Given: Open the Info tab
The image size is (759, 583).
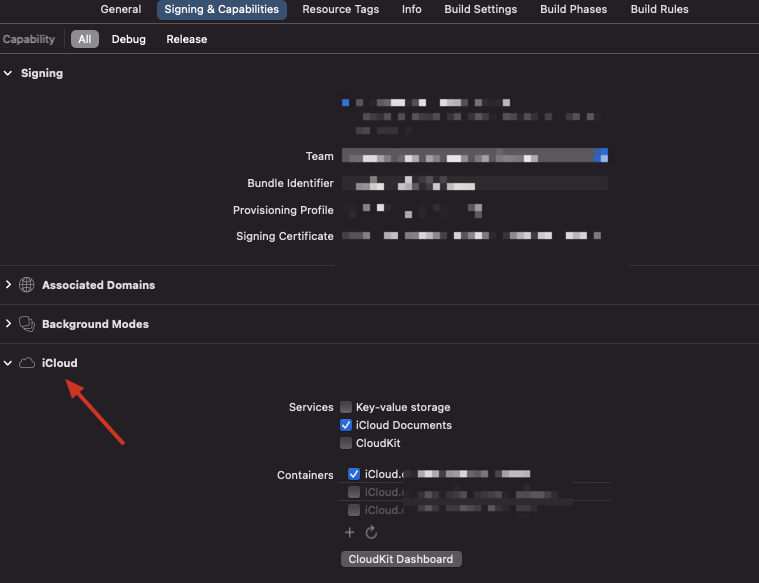Looking at the screenshot, I should [x=411, y=9].
